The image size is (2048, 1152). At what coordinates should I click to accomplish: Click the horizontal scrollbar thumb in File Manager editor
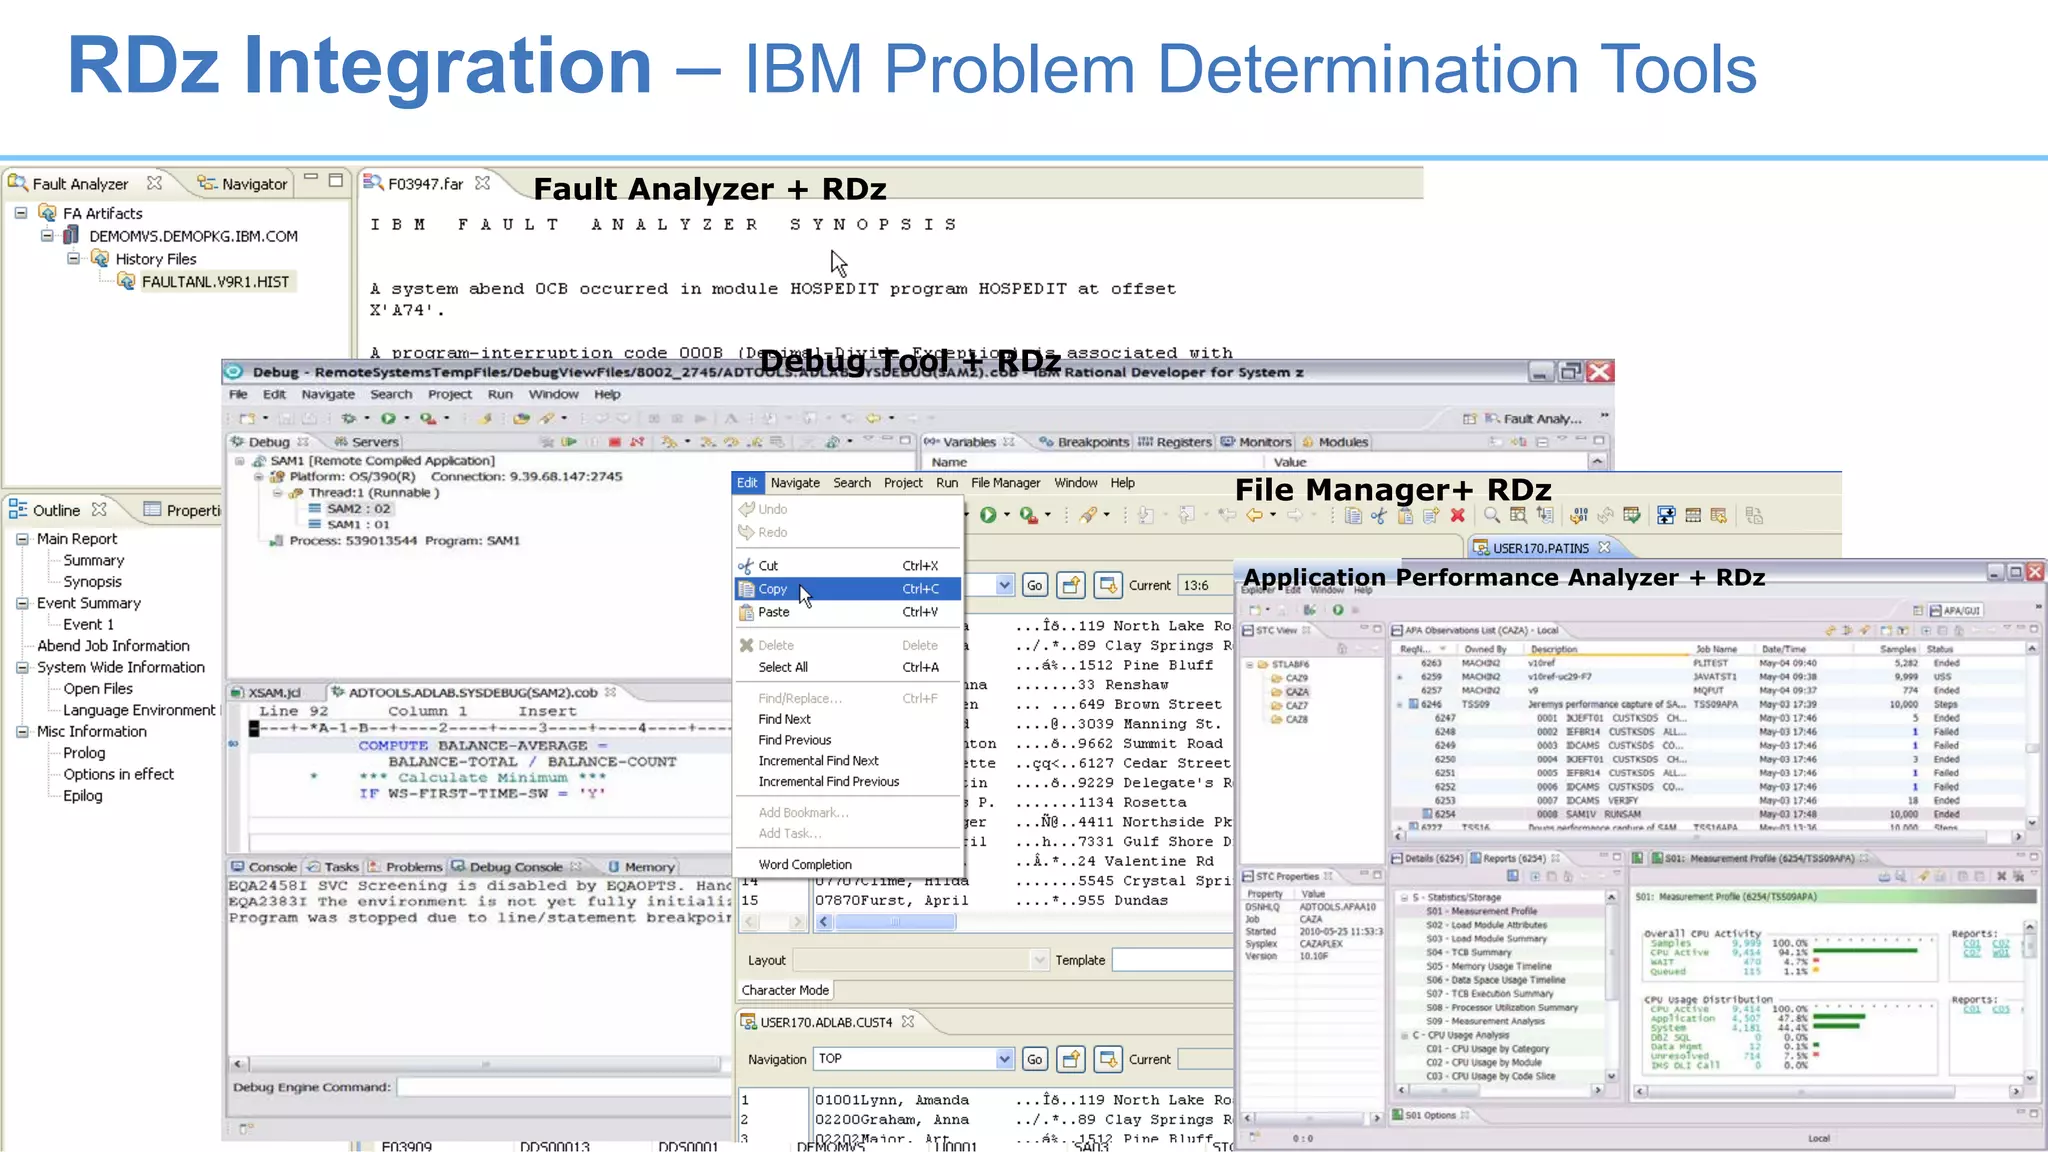895,922
